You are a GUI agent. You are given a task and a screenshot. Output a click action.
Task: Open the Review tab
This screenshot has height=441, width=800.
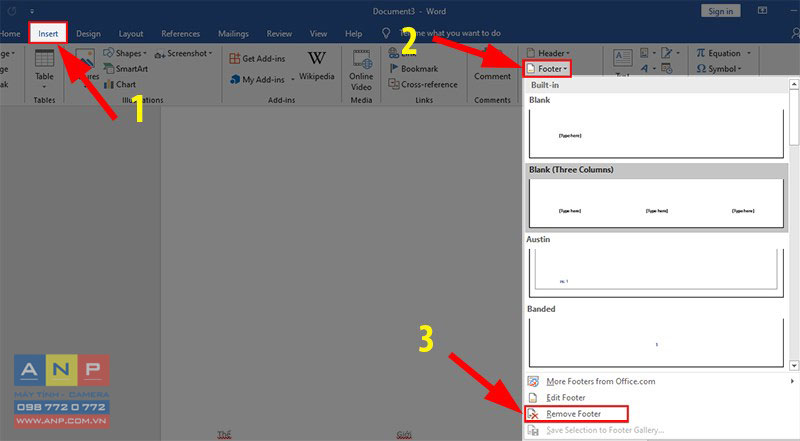279,34
